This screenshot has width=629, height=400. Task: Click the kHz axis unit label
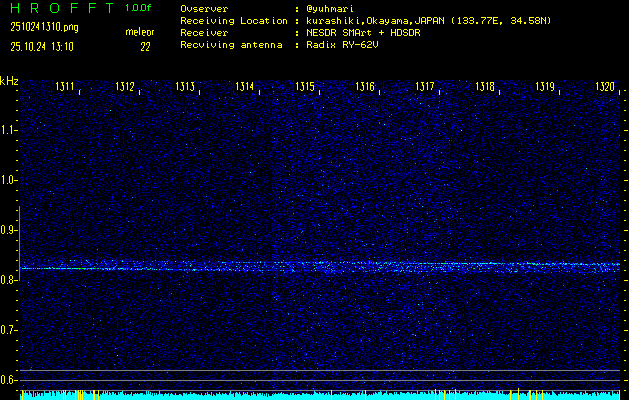tap(9, 81)
